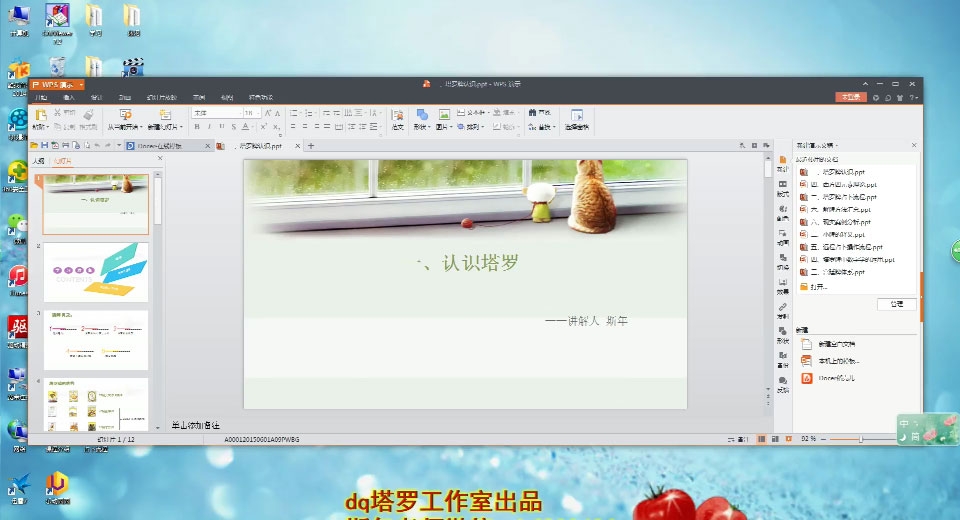Add a new document tab with plus

tap(311, 146)
